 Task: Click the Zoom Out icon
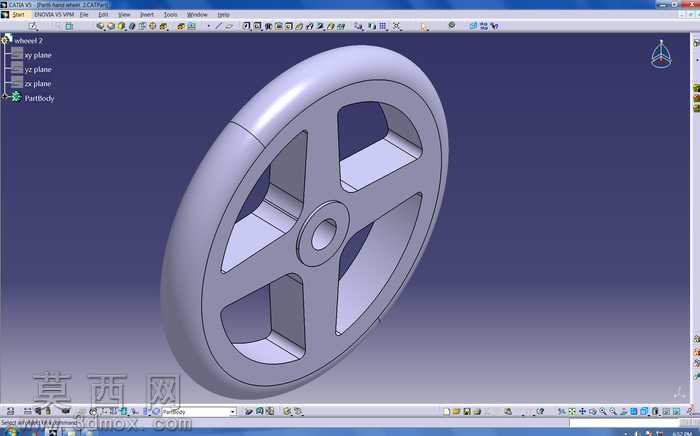[x=613, y=411]
